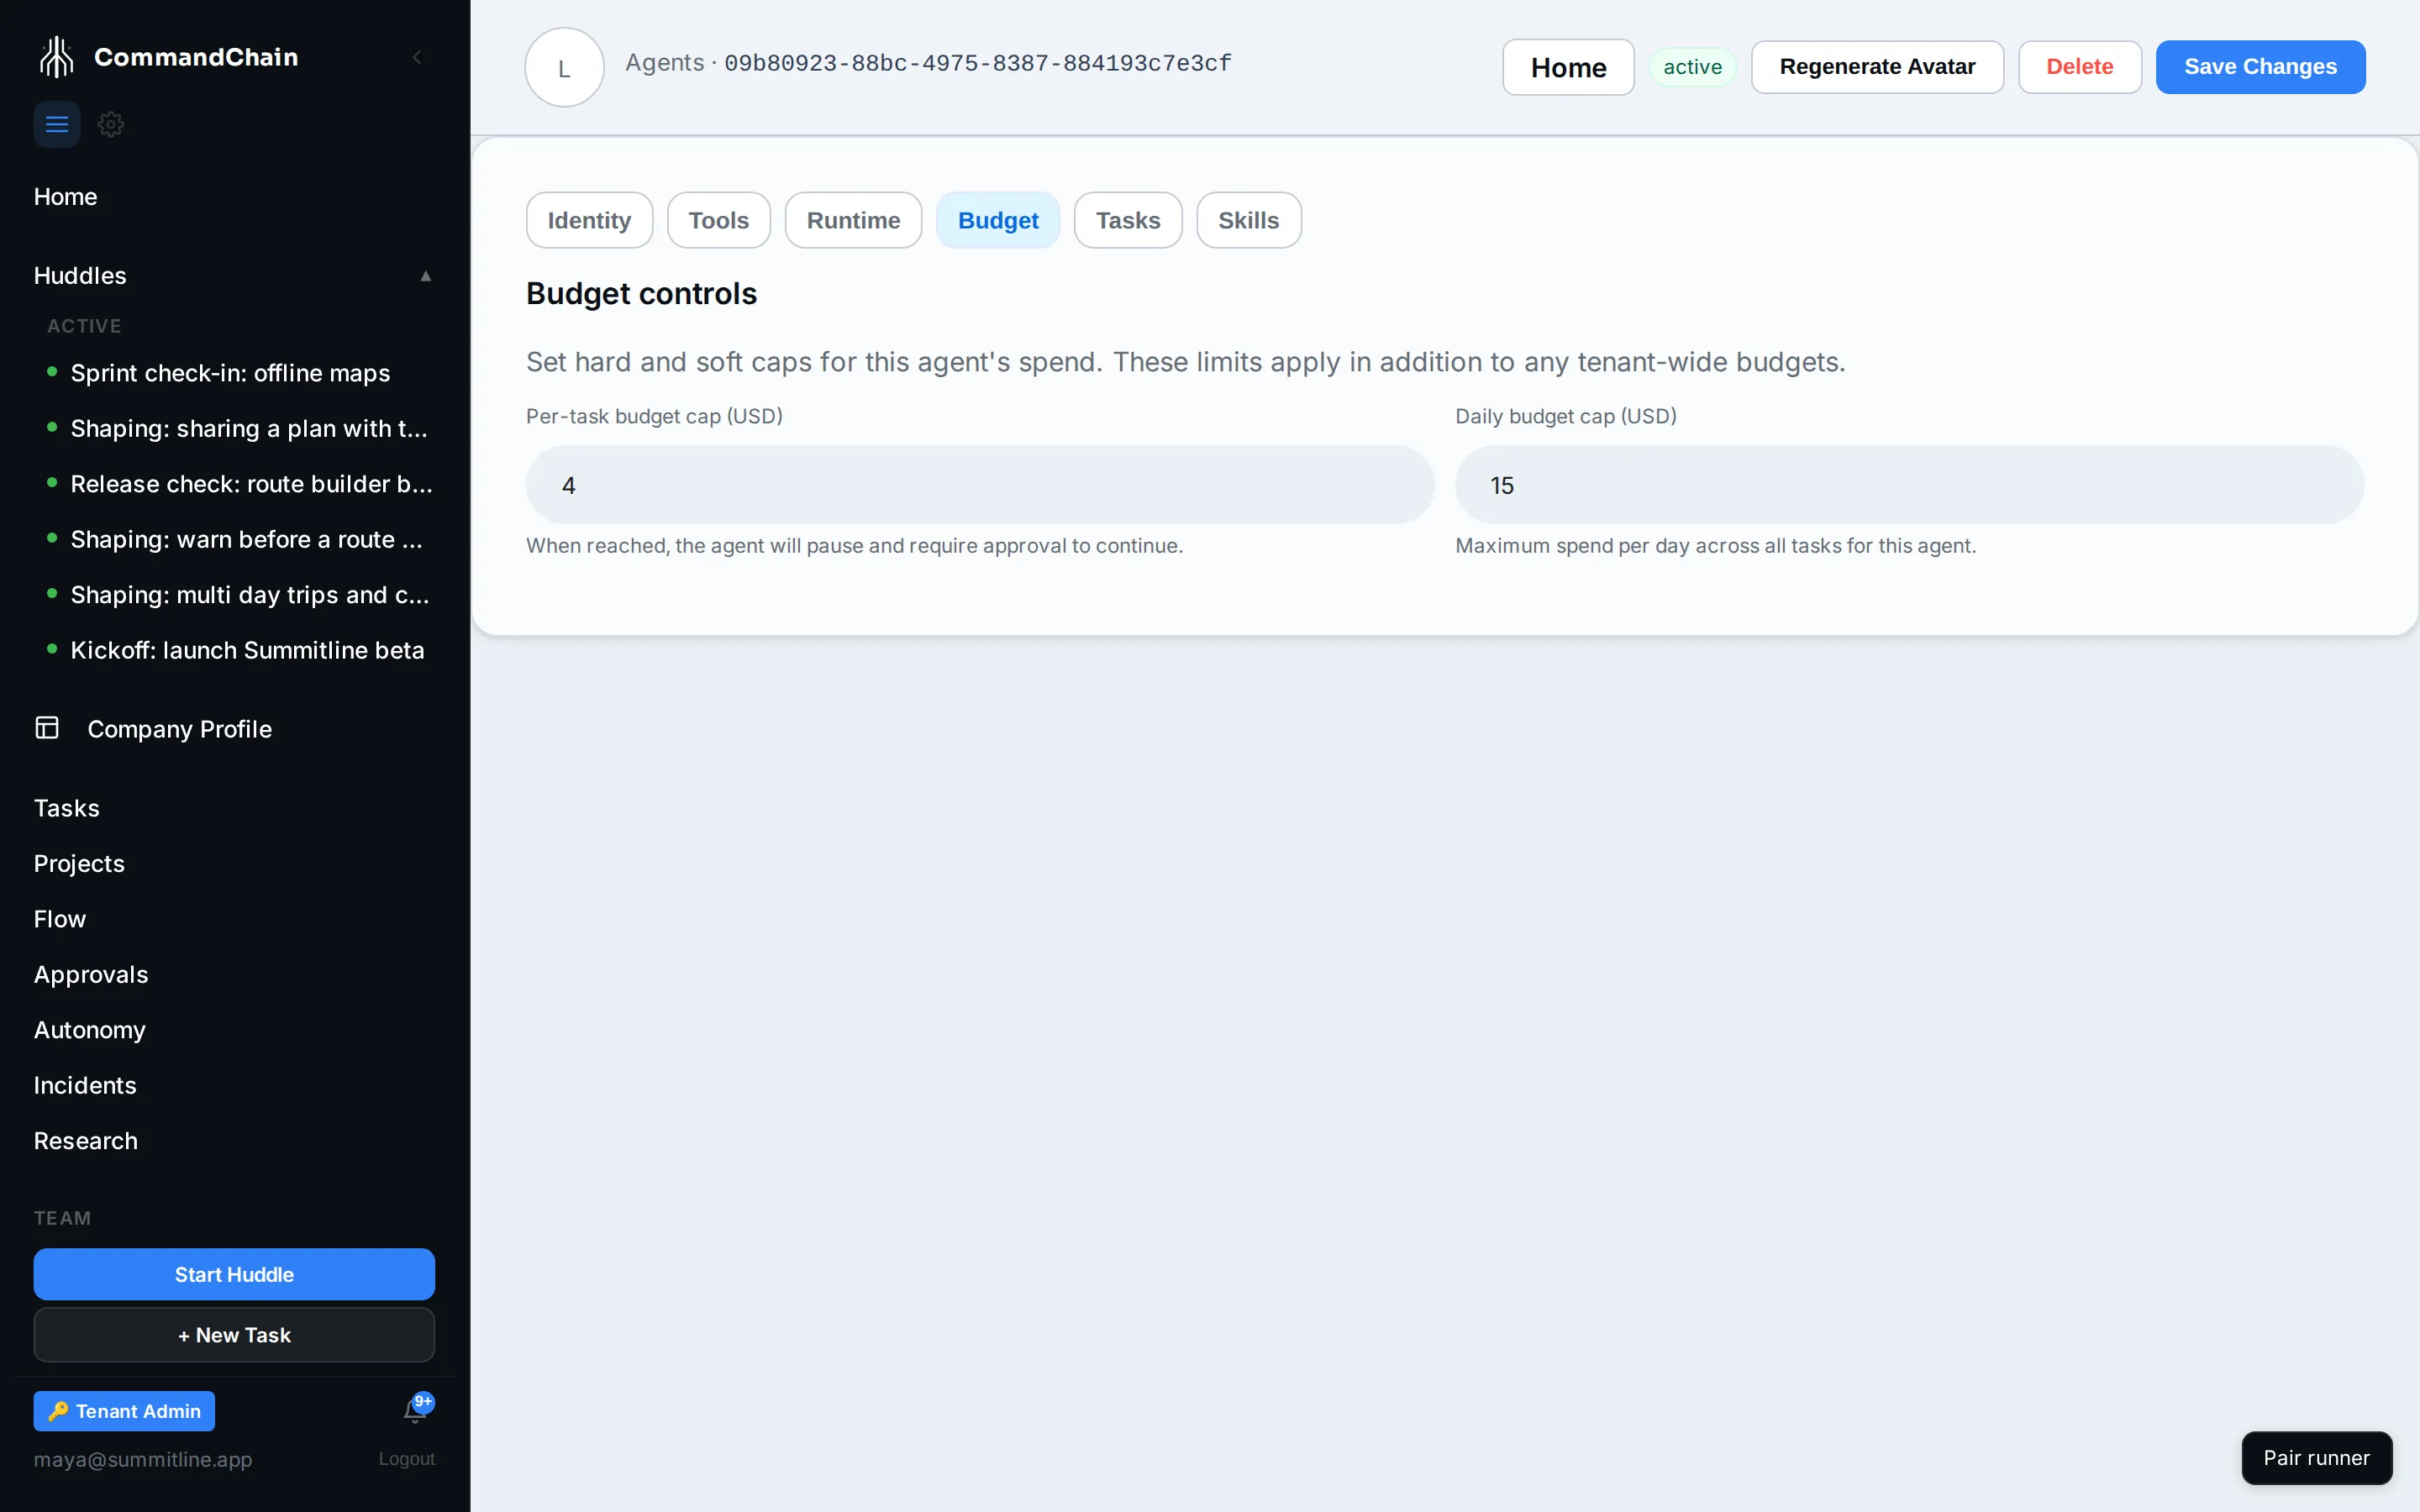Viewport: 2420px width, 1512px height.
Task: Click the red Delete button
Action: 2079,67
